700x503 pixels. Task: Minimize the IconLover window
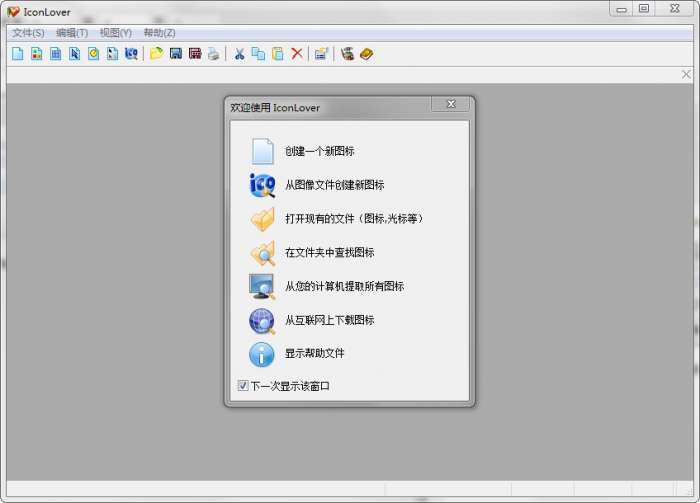click(x=621, y=9)
